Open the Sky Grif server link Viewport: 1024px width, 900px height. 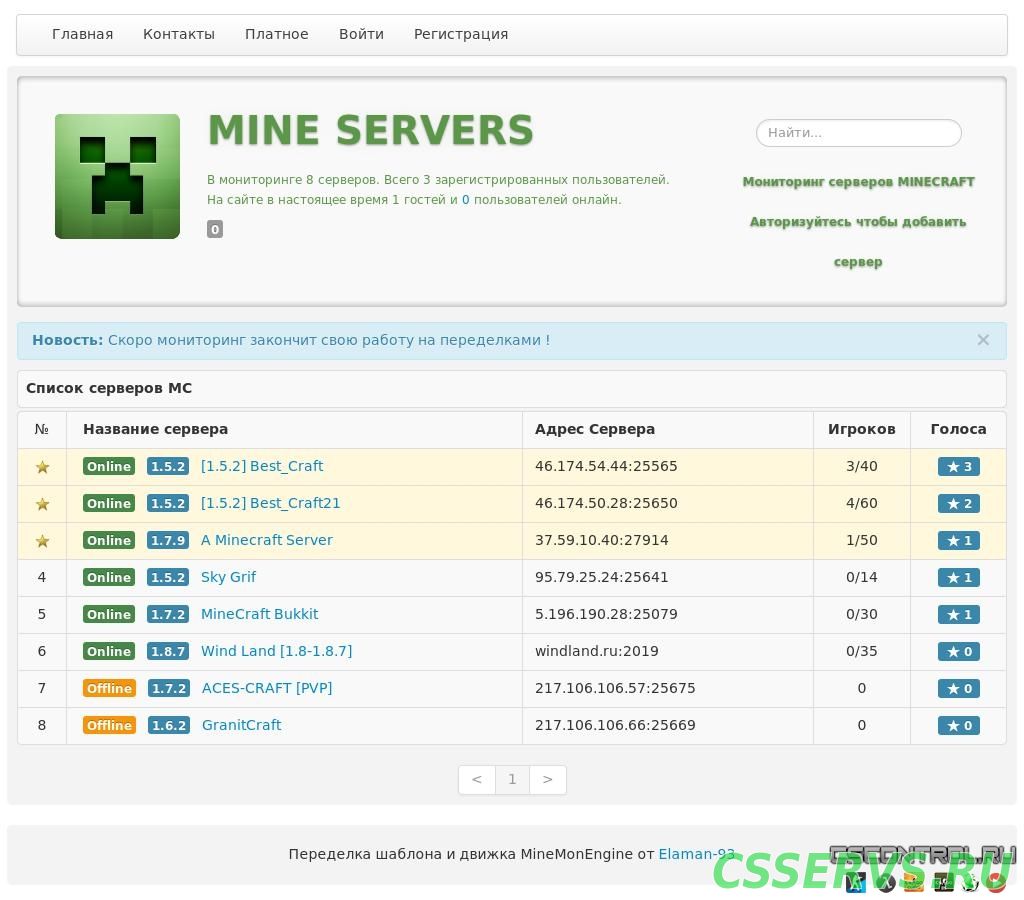click(228, 577)
